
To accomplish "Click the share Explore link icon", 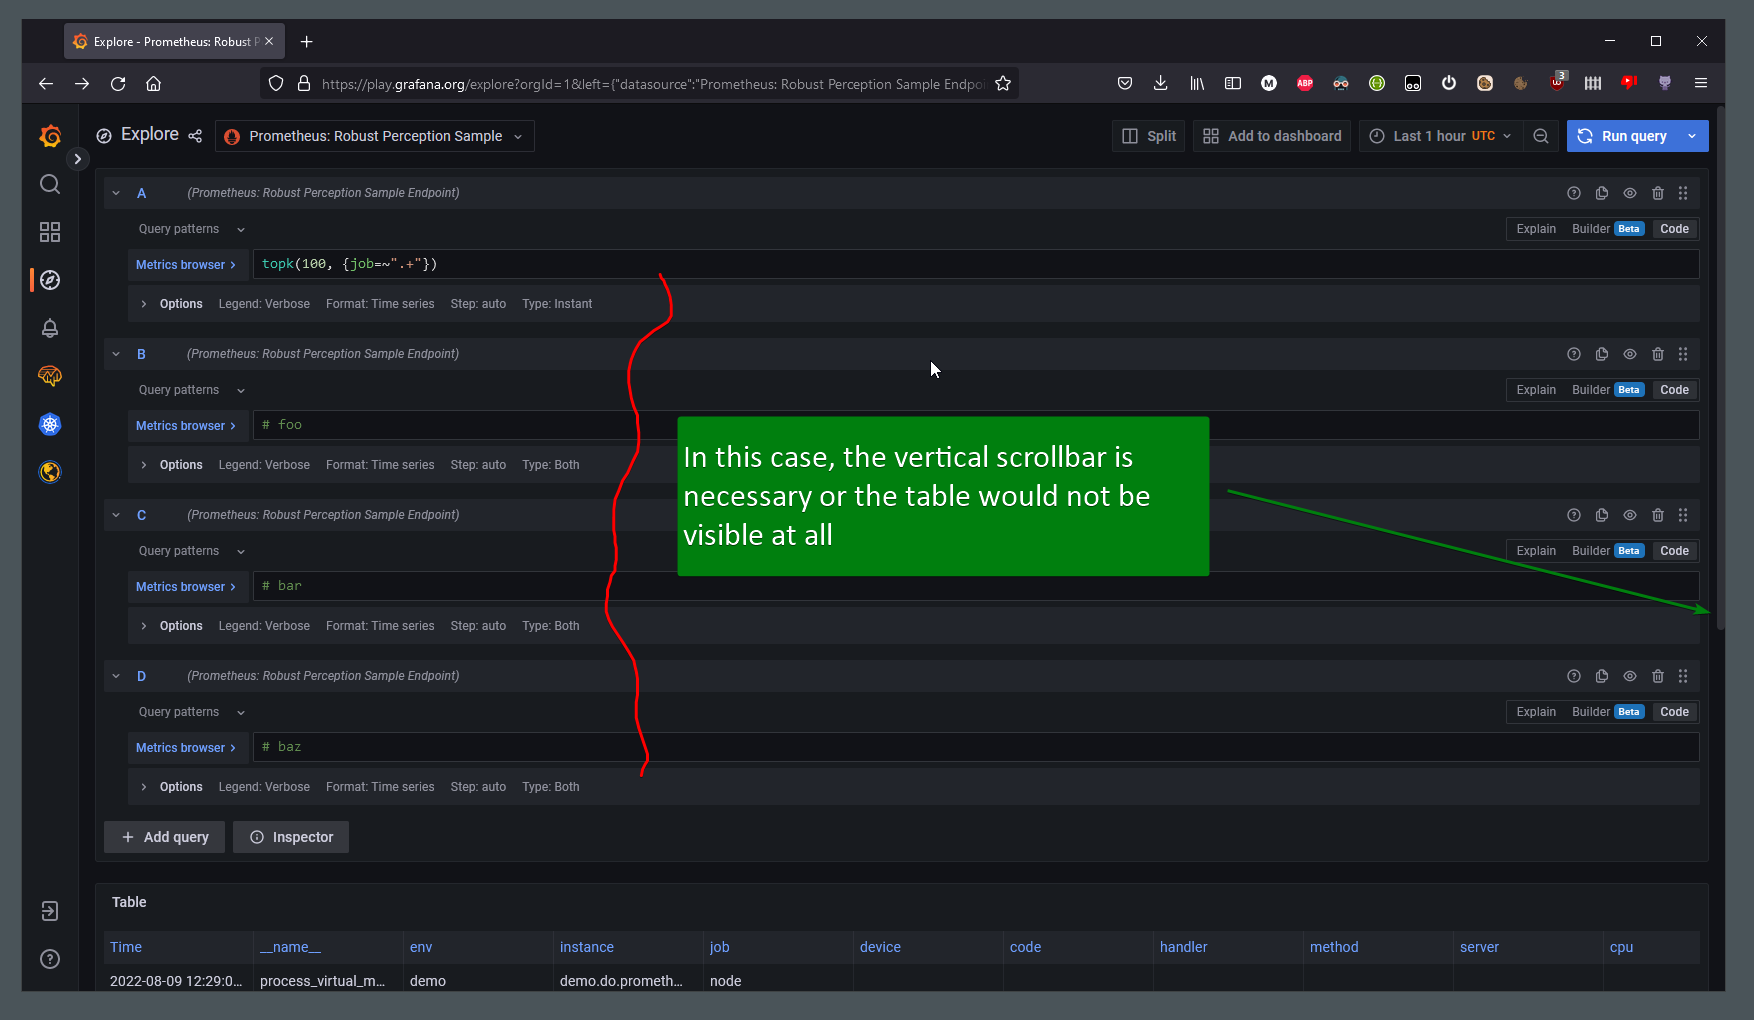I will pos(195,135).
